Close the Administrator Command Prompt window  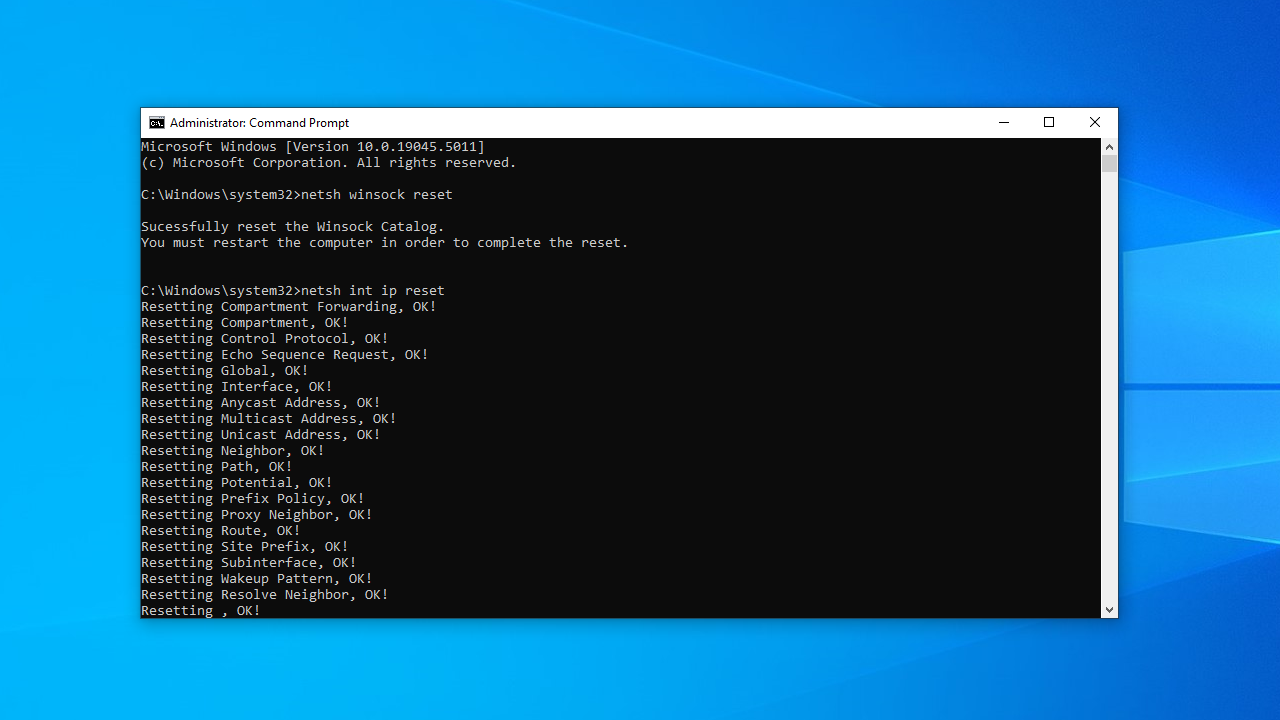1095,123
